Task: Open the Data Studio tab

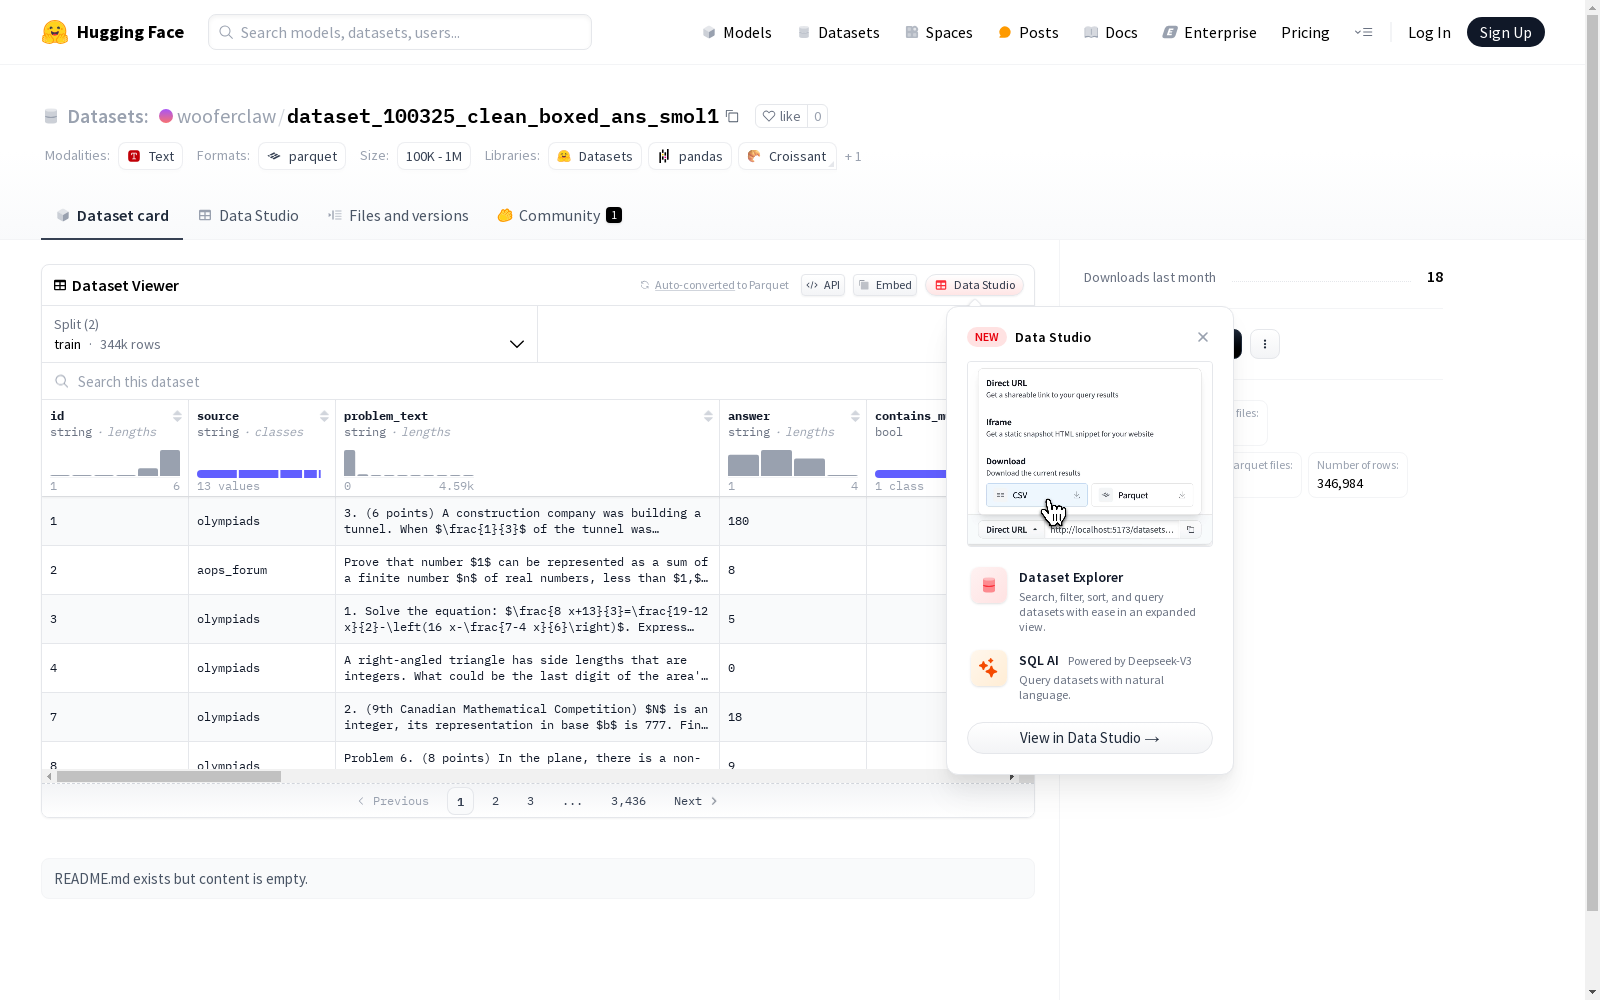Action: point(249,216)
